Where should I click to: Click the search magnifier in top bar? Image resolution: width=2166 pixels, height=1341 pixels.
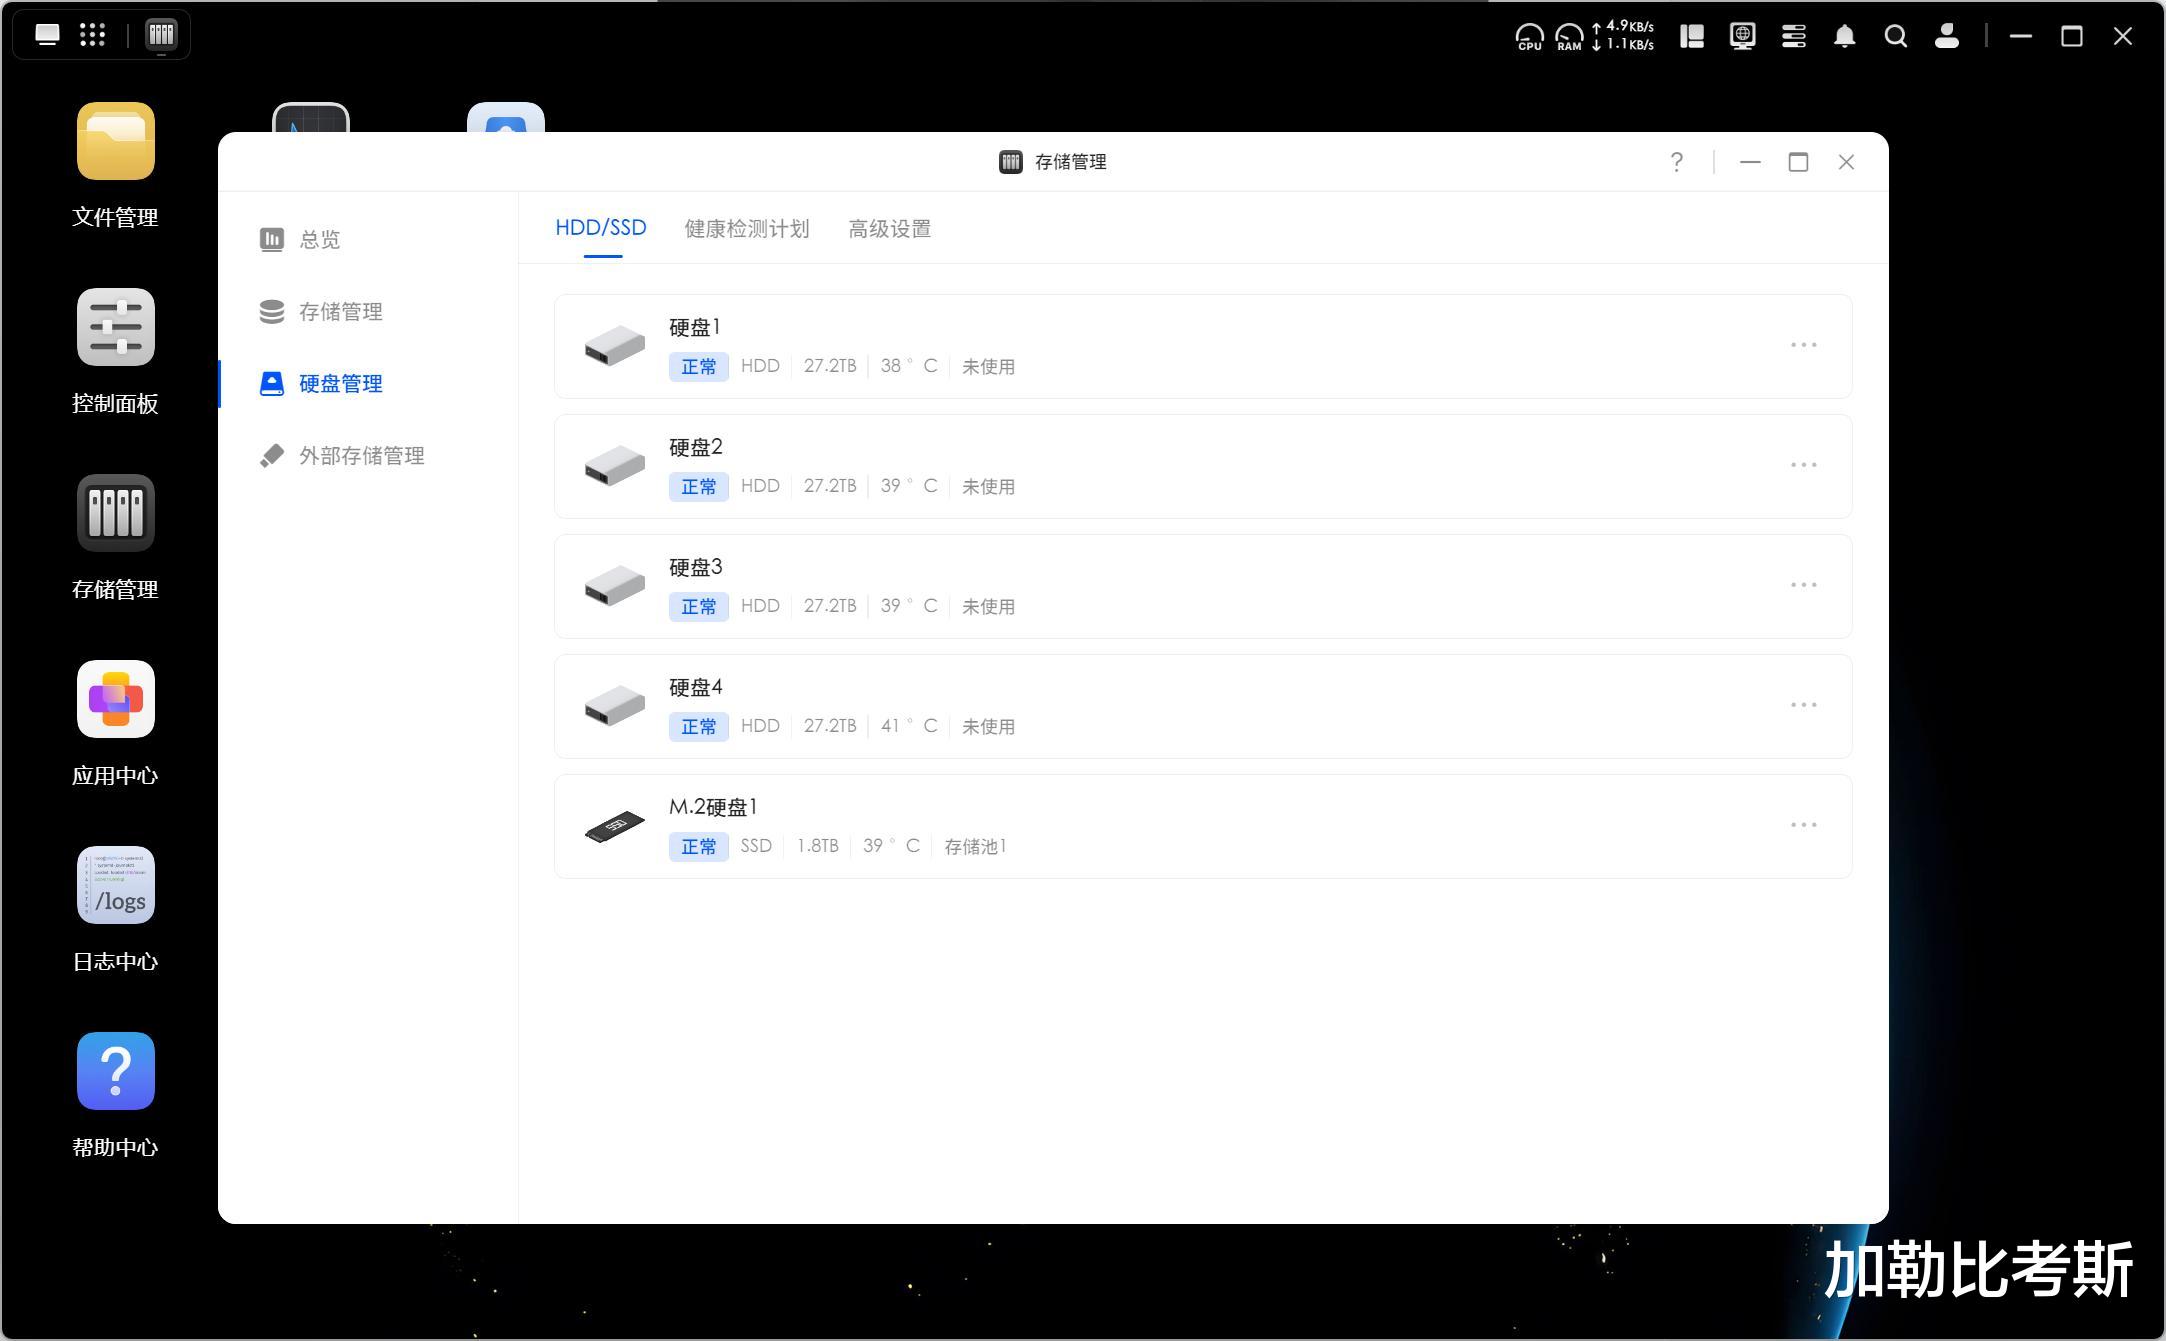click(x=1895, y=37)
